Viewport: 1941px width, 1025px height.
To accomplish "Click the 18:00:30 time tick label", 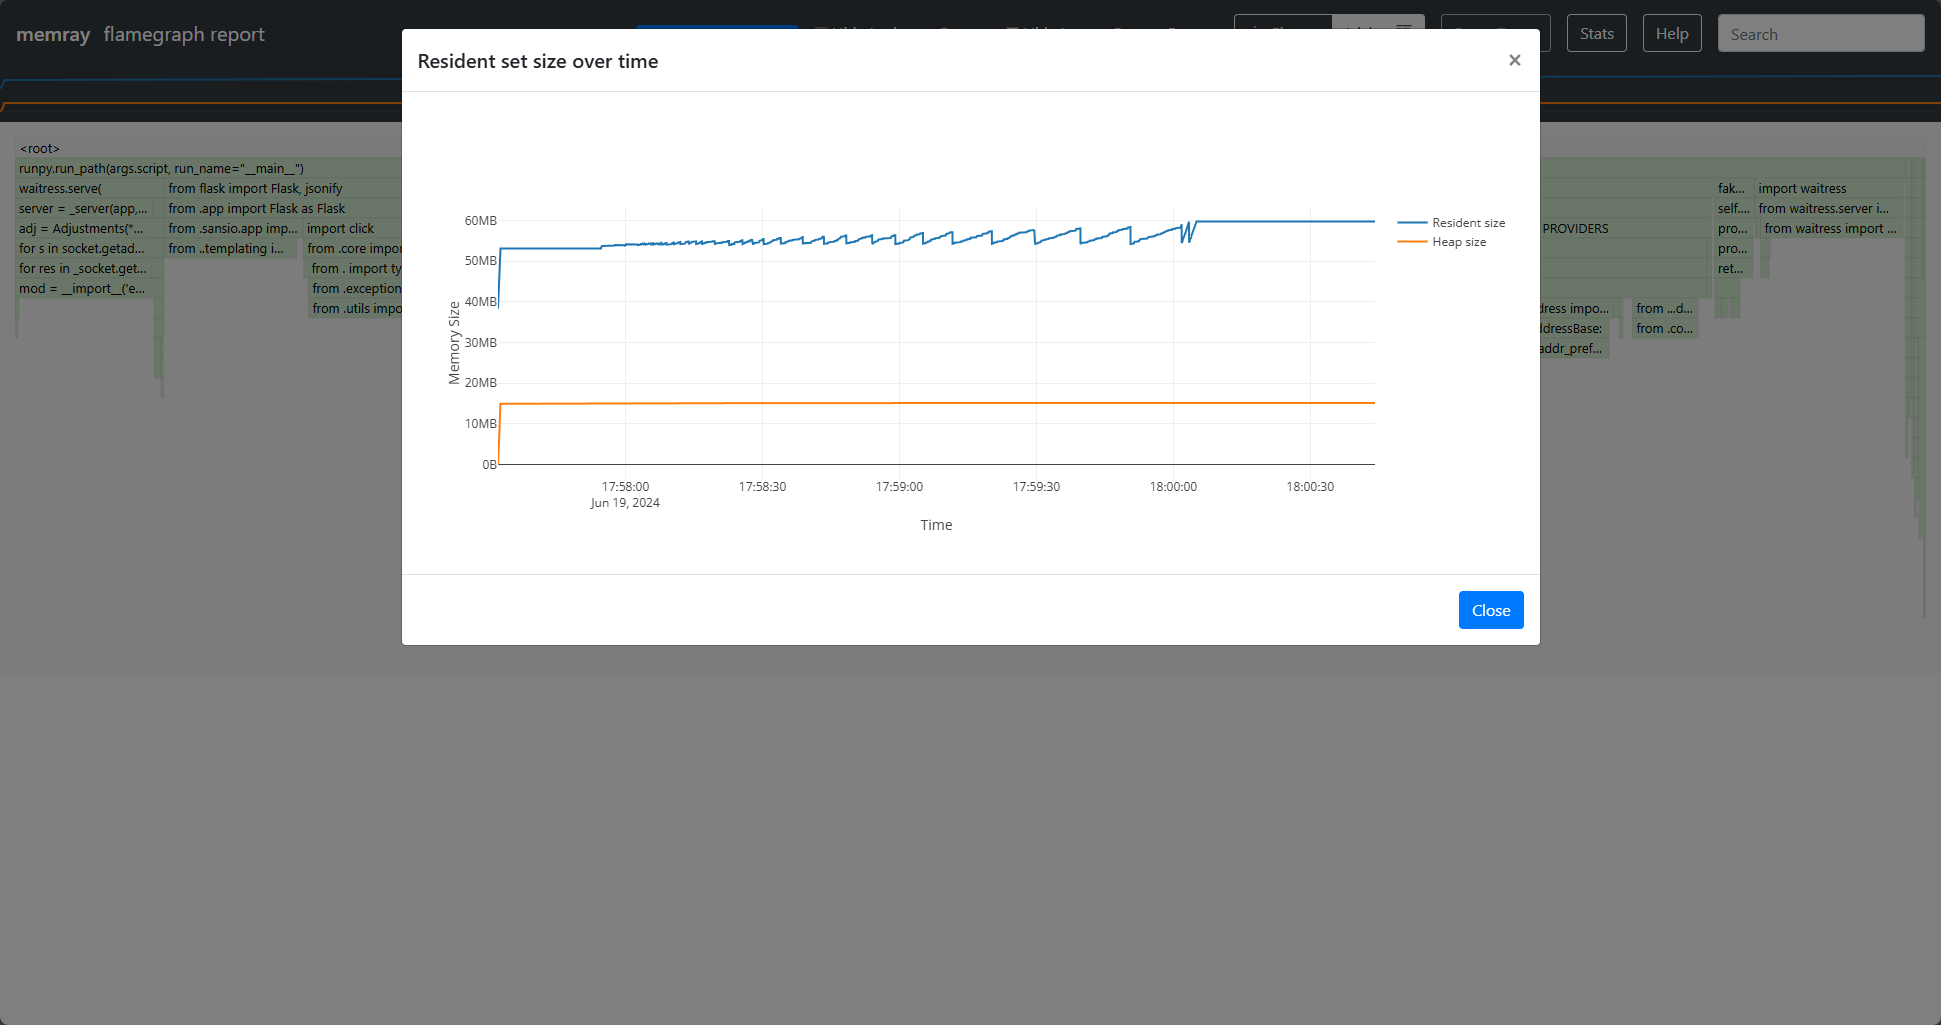I will 1310,487.
